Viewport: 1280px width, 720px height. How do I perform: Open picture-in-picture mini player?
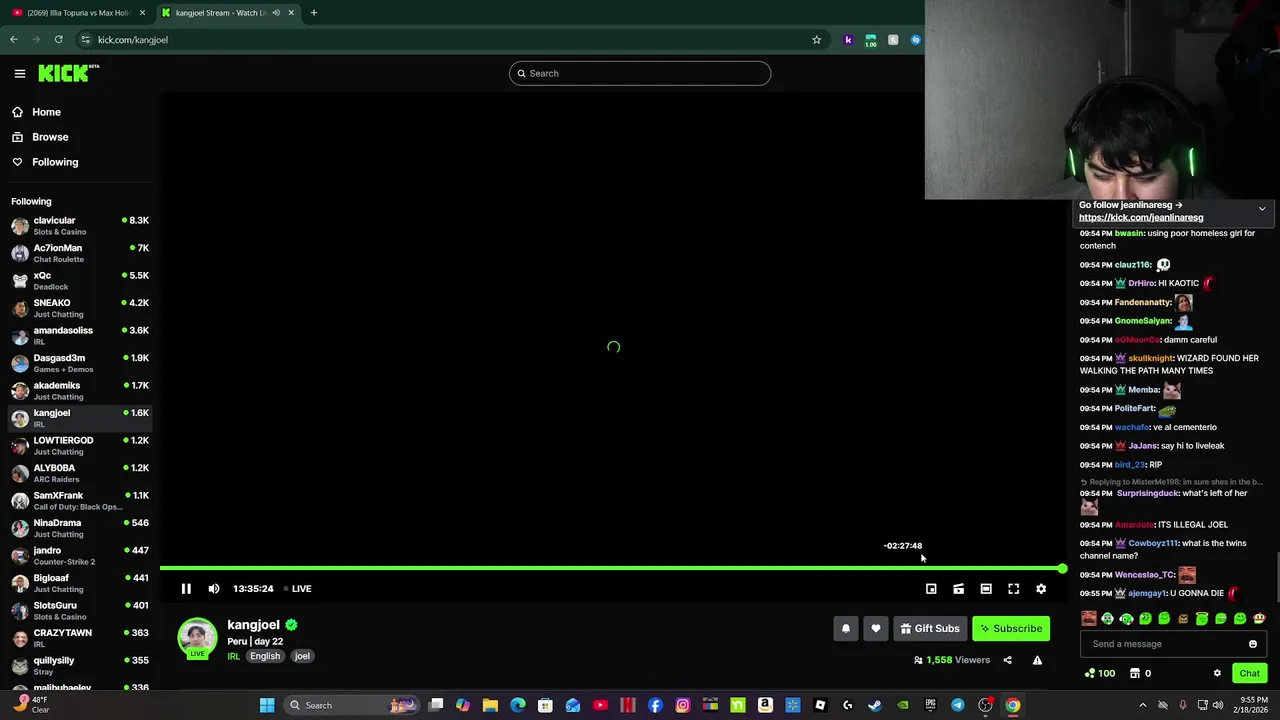pyautogui.click(x=931, y=589)
